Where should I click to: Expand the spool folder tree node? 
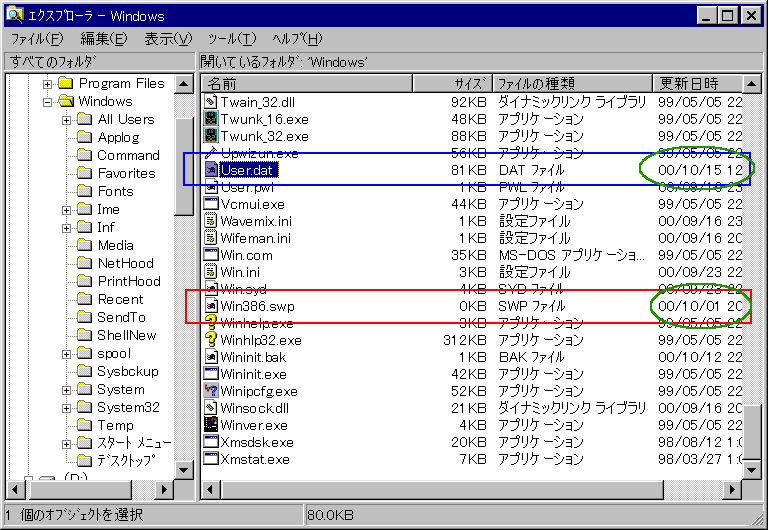pos(66,354)
